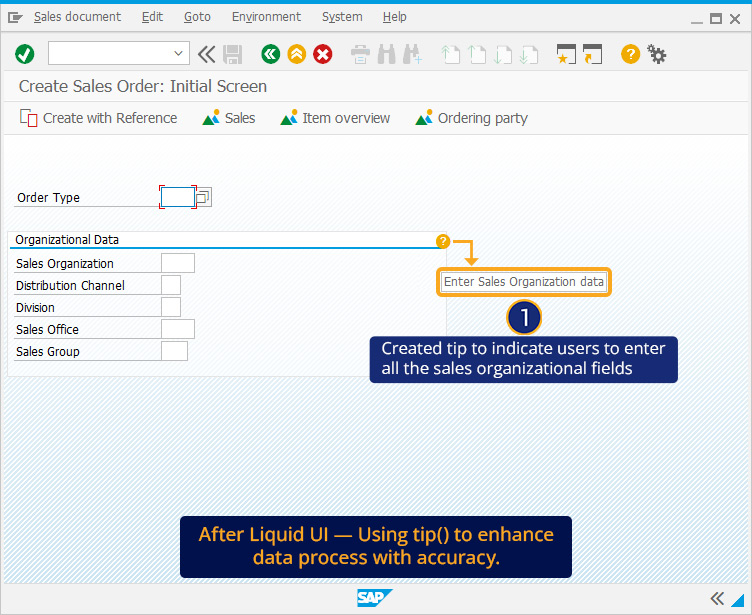Click the Organizational Data group title
This screenshot has height=615, width=752.
[67, 239]
